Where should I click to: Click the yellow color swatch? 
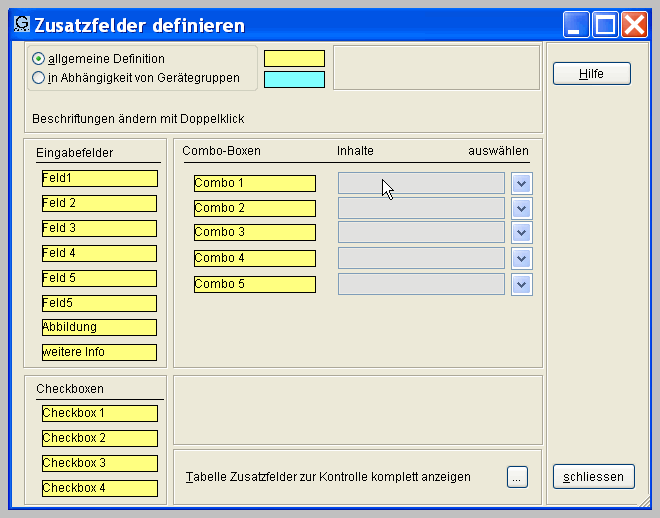294,59
